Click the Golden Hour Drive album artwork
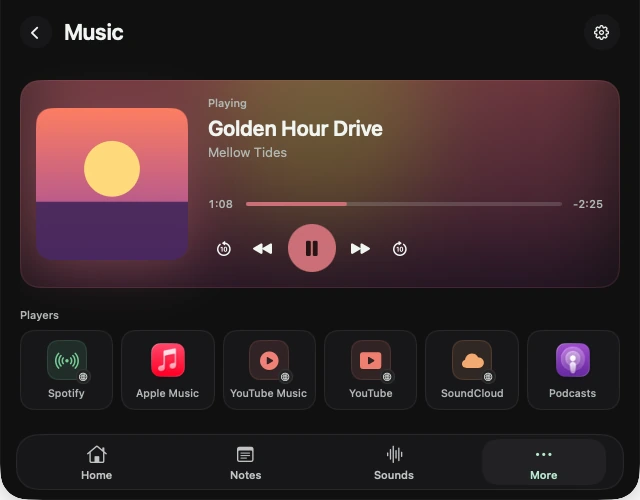This screenshot has height=500, width=640. (112, 184)
